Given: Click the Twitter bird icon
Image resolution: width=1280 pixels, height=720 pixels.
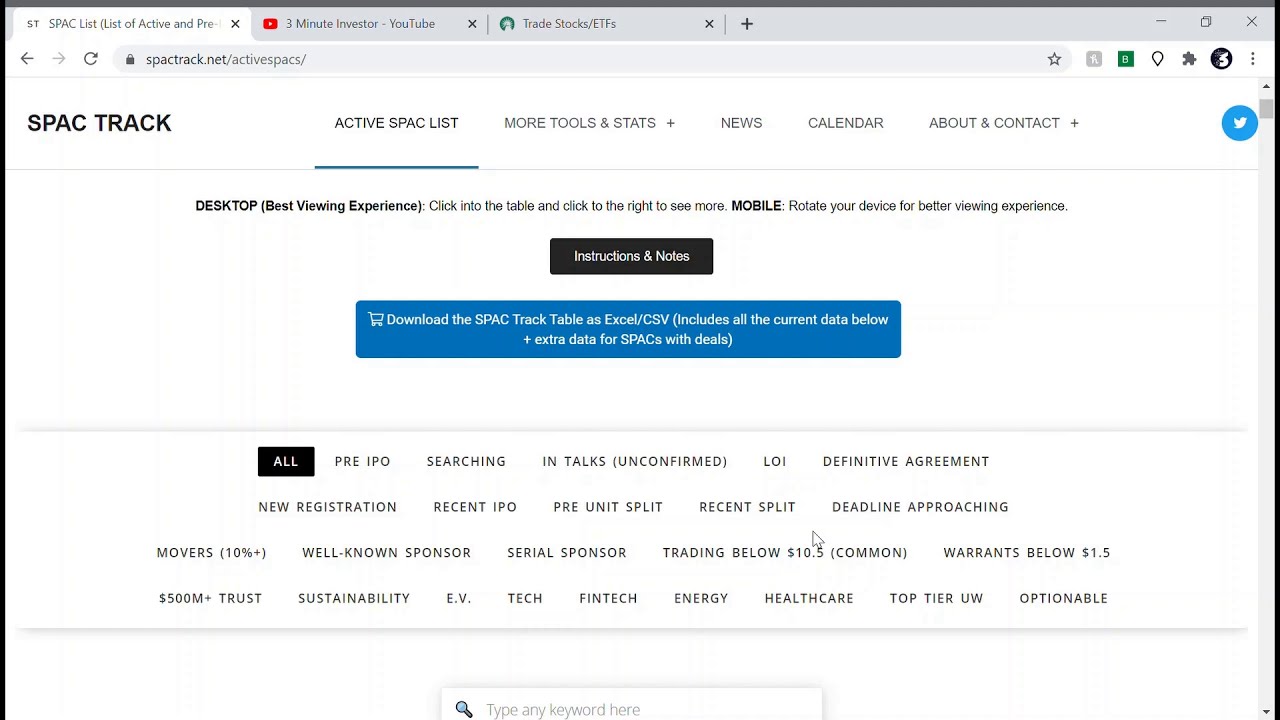Looking at the screenshot, I should 1240,123.
